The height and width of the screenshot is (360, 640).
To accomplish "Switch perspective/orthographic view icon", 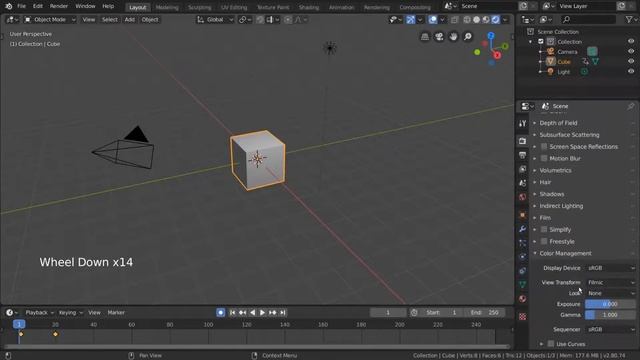I will coord(424,37).
